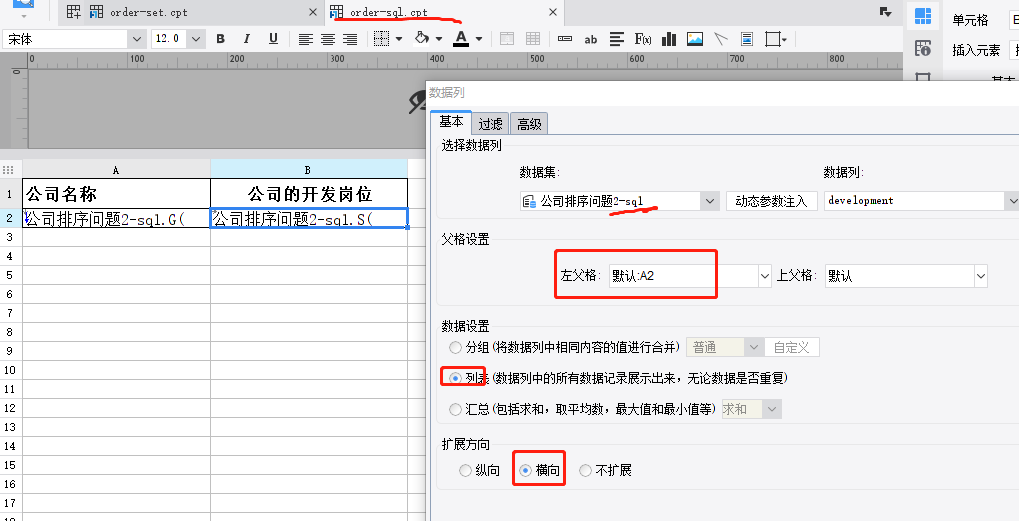Insert a chart element
1019x521 pixels.
click(669, 39)
